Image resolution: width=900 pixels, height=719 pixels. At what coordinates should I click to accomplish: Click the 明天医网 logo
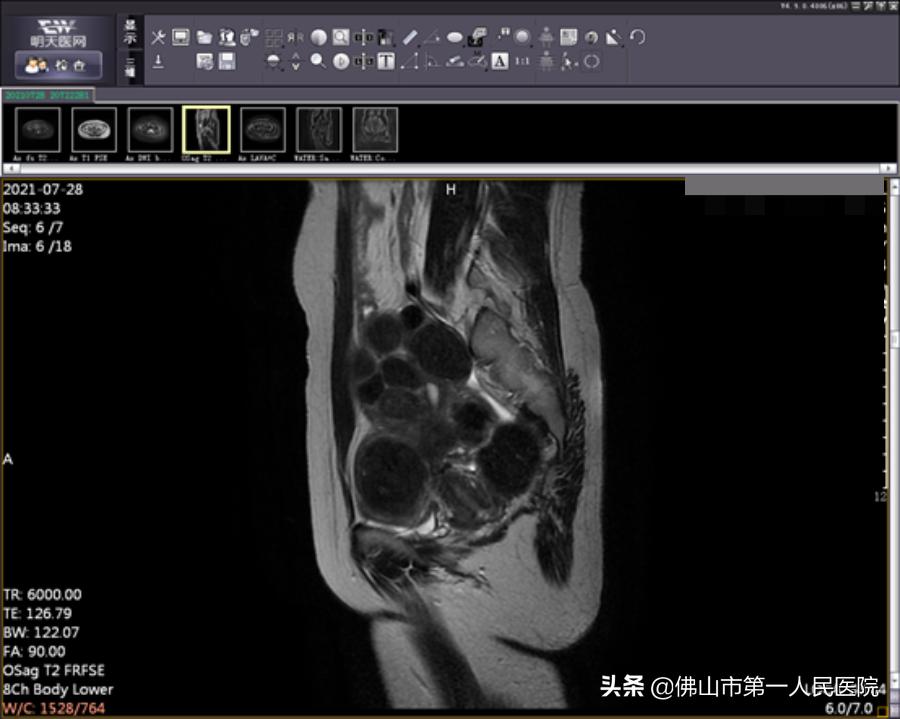click(58, 33)
